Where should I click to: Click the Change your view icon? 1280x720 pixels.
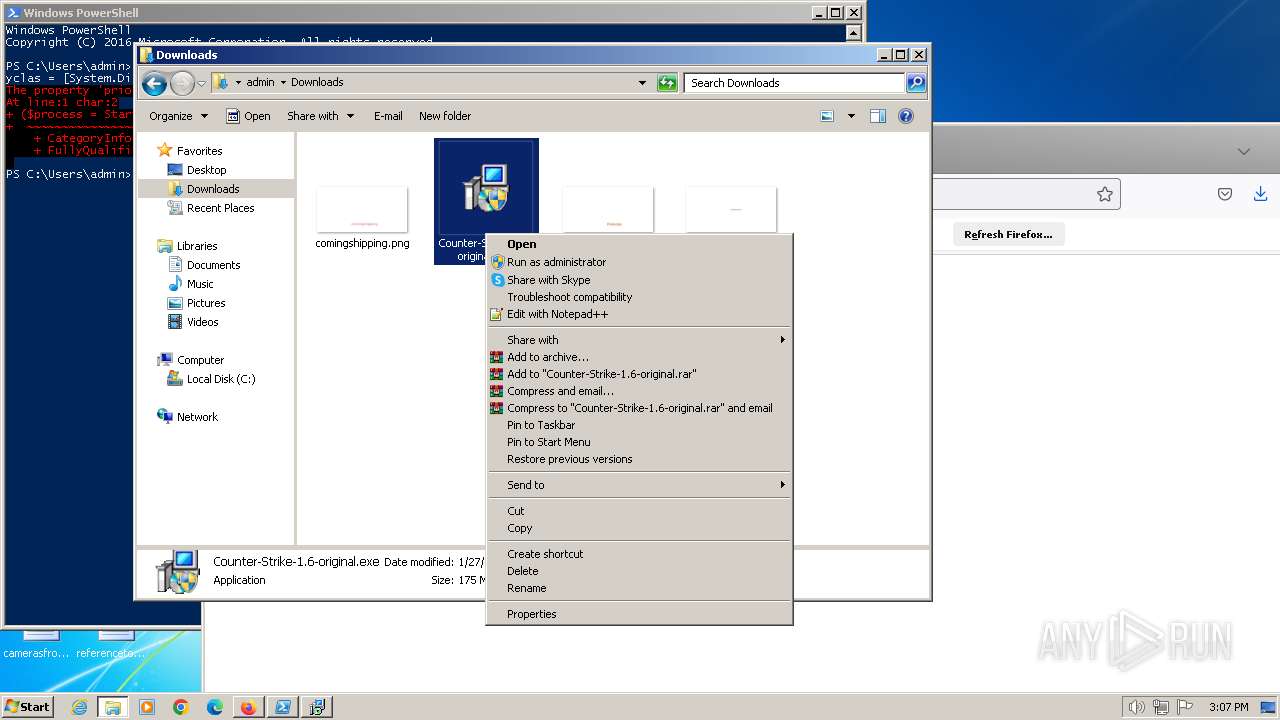click(x=827, y=116)
